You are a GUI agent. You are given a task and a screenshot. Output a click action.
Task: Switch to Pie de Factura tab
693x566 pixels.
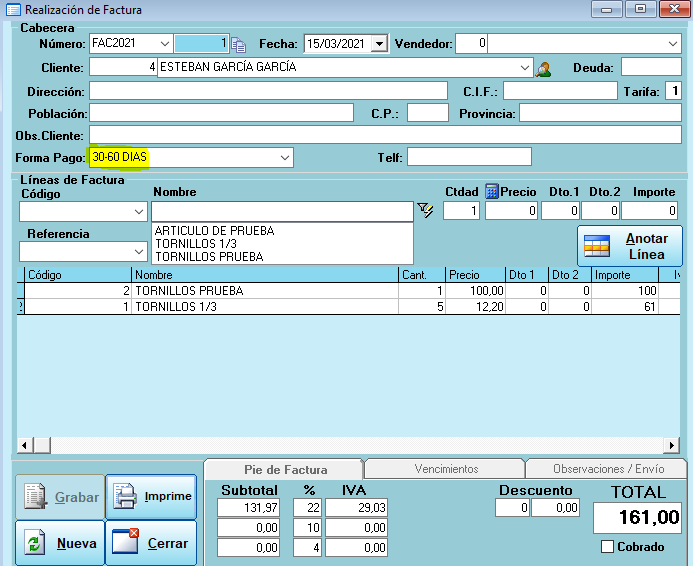pyautogui.click(x=286, y=469)
